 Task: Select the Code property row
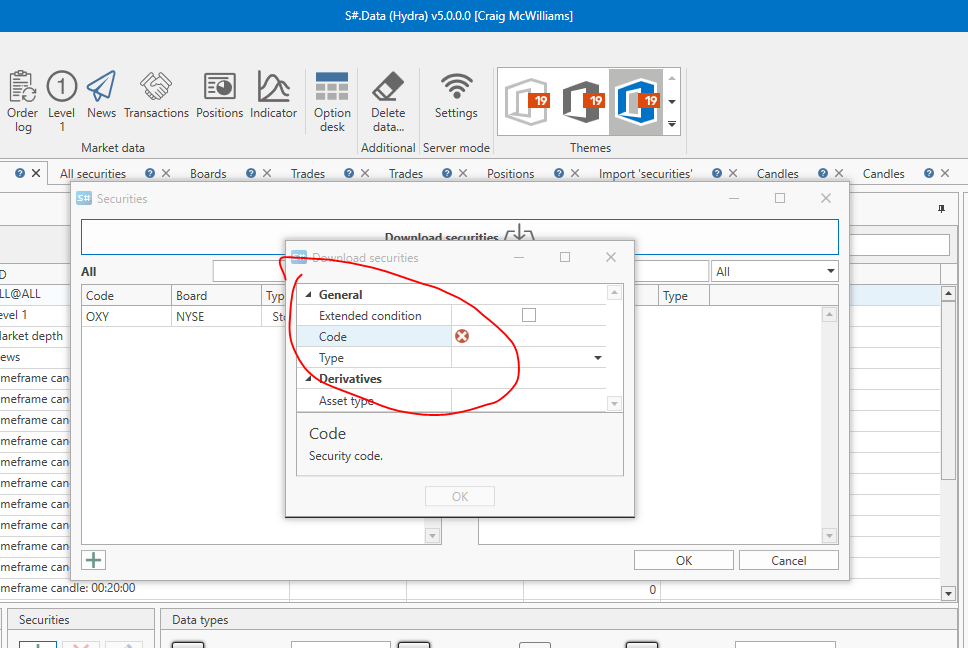[451, 336]
